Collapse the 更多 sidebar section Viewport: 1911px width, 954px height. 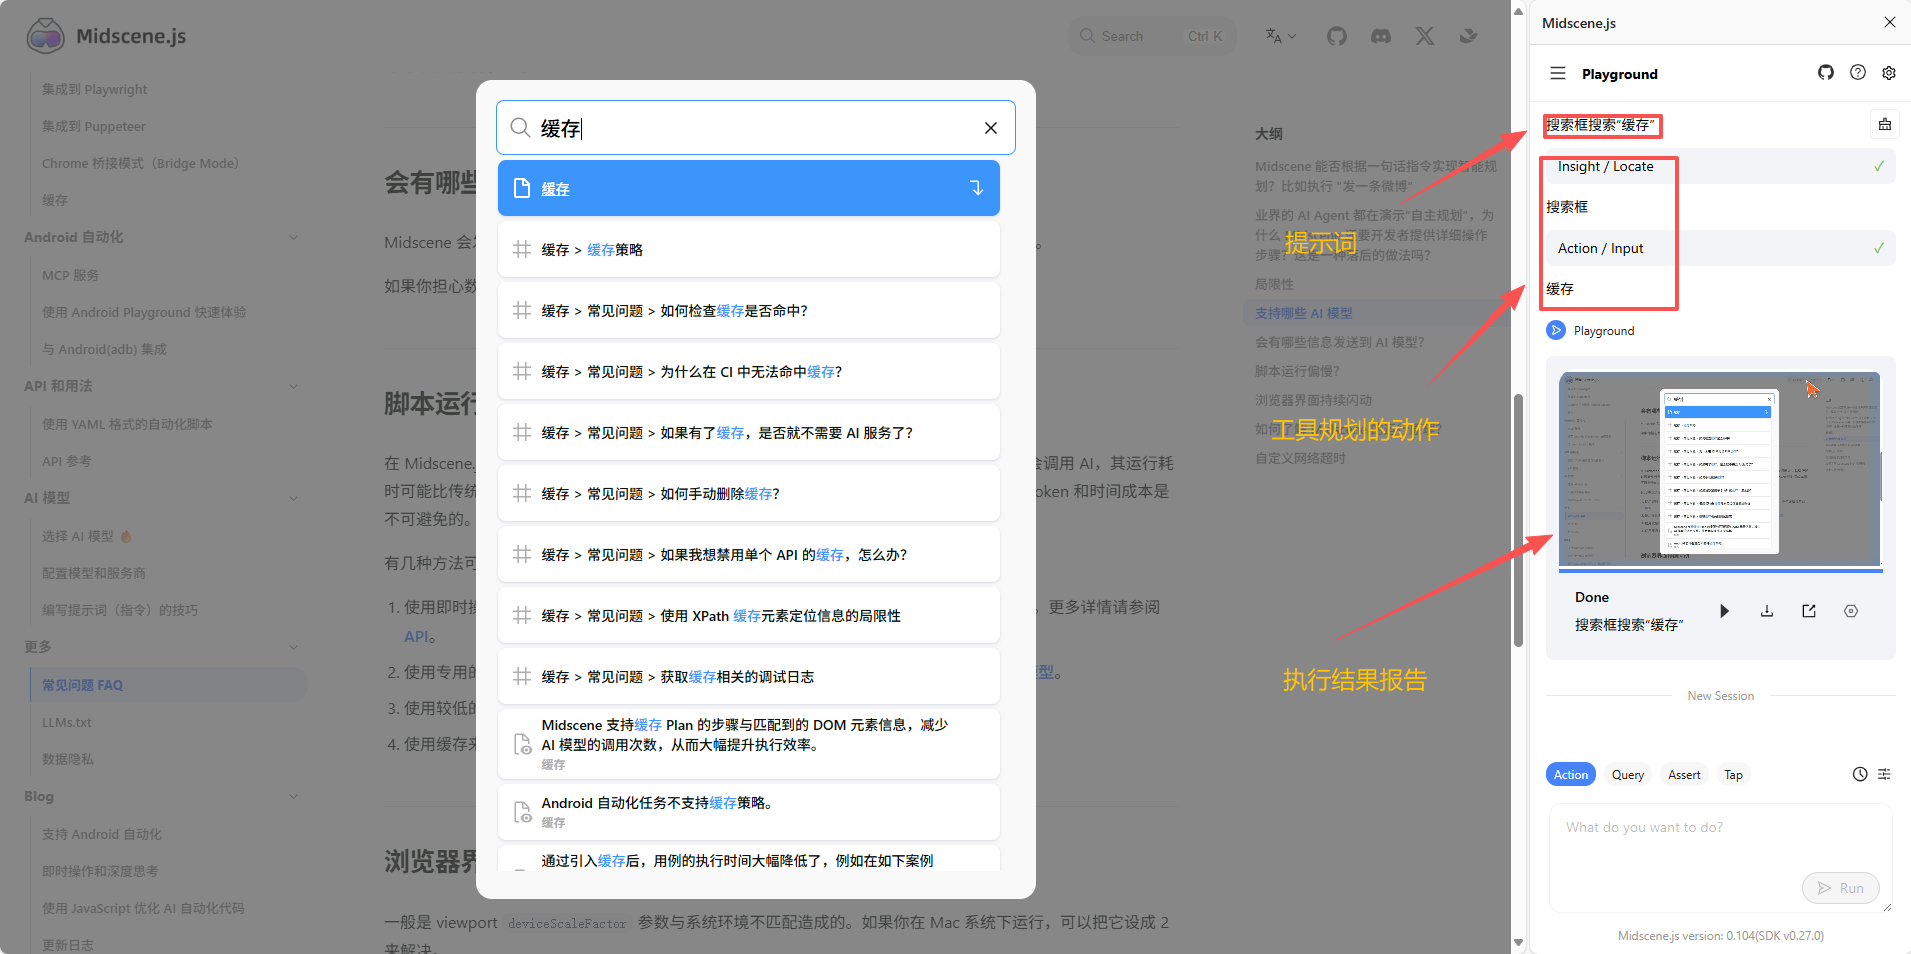point(293,647)
